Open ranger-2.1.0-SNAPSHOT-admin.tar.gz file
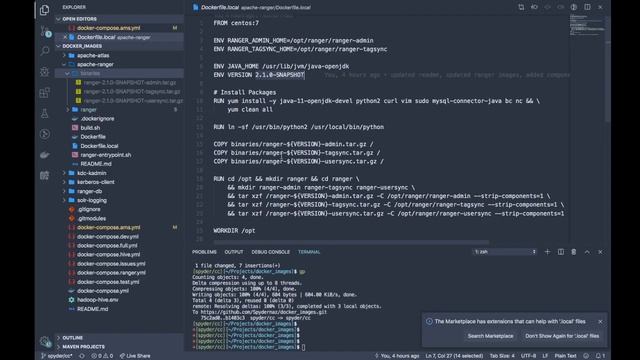Viewport: 640px width, 360px height. point(129,82)
